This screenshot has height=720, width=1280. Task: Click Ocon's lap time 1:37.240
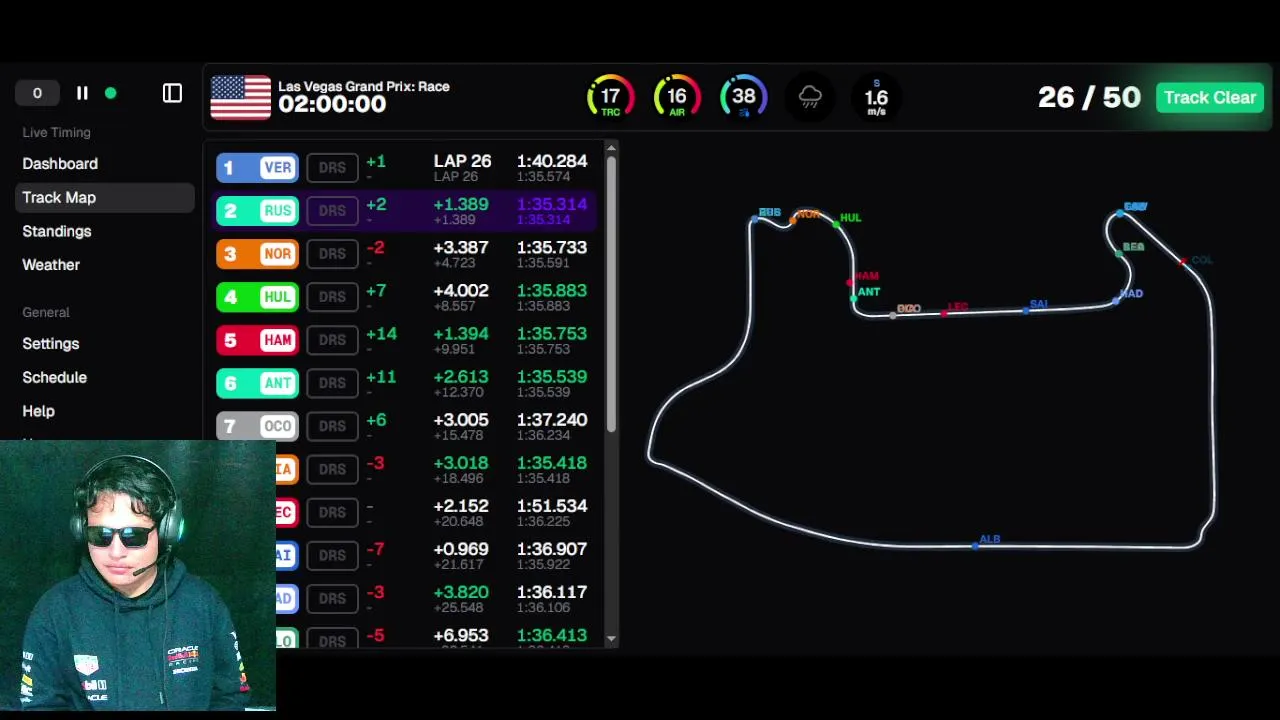pos(552,420)
